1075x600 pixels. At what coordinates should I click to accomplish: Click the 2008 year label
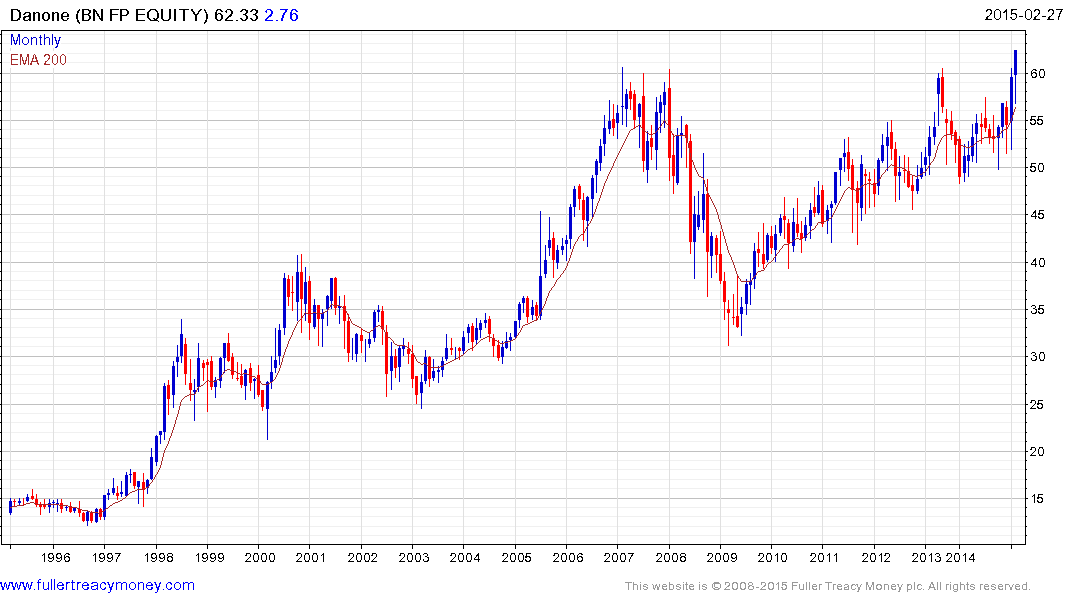point(671,557)
